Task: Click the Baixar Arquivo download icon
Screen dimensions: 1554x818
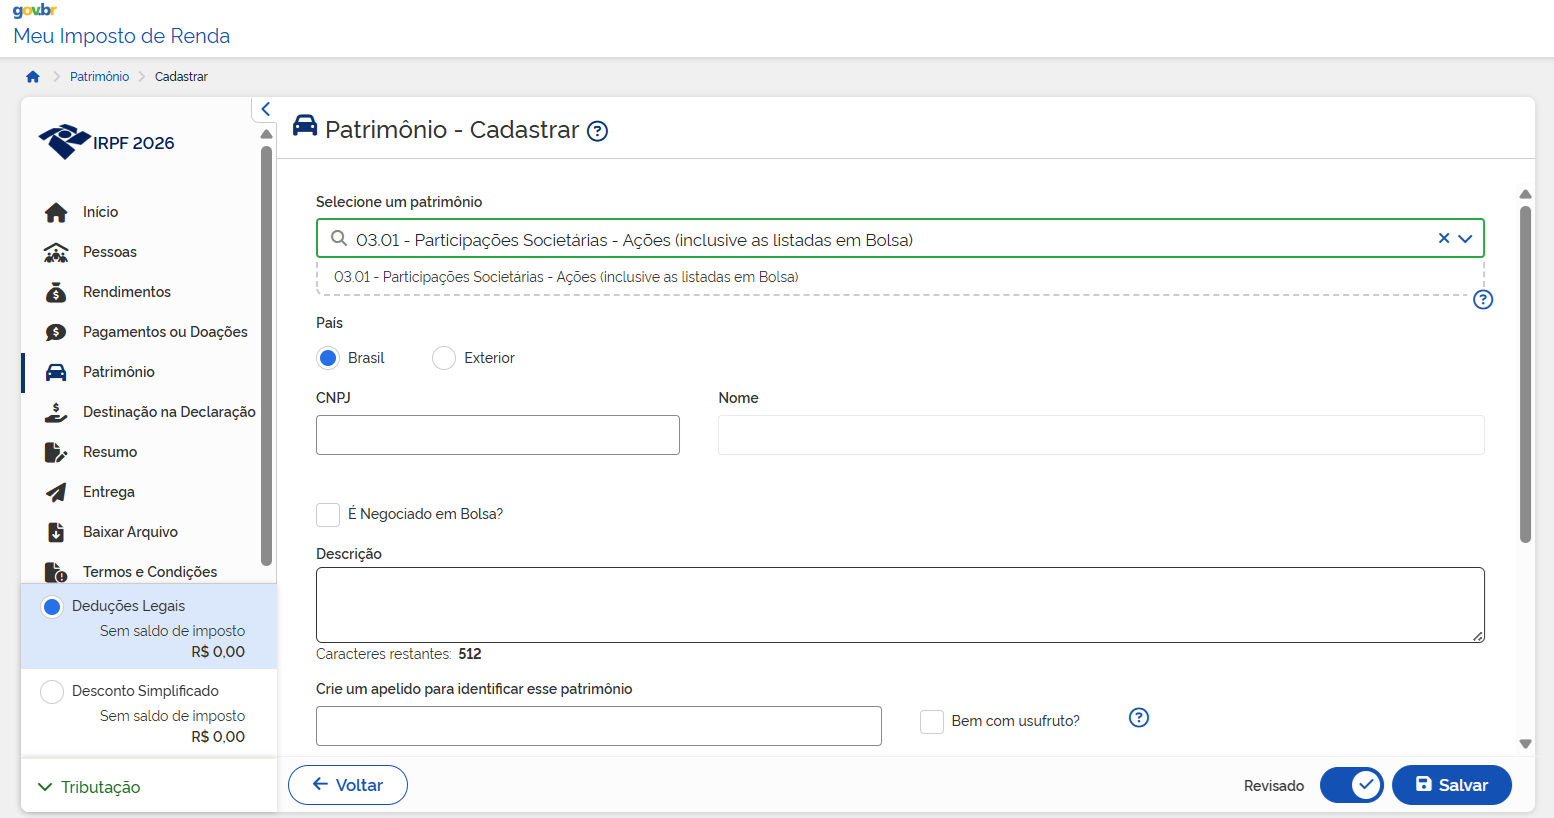Action: 56,532
